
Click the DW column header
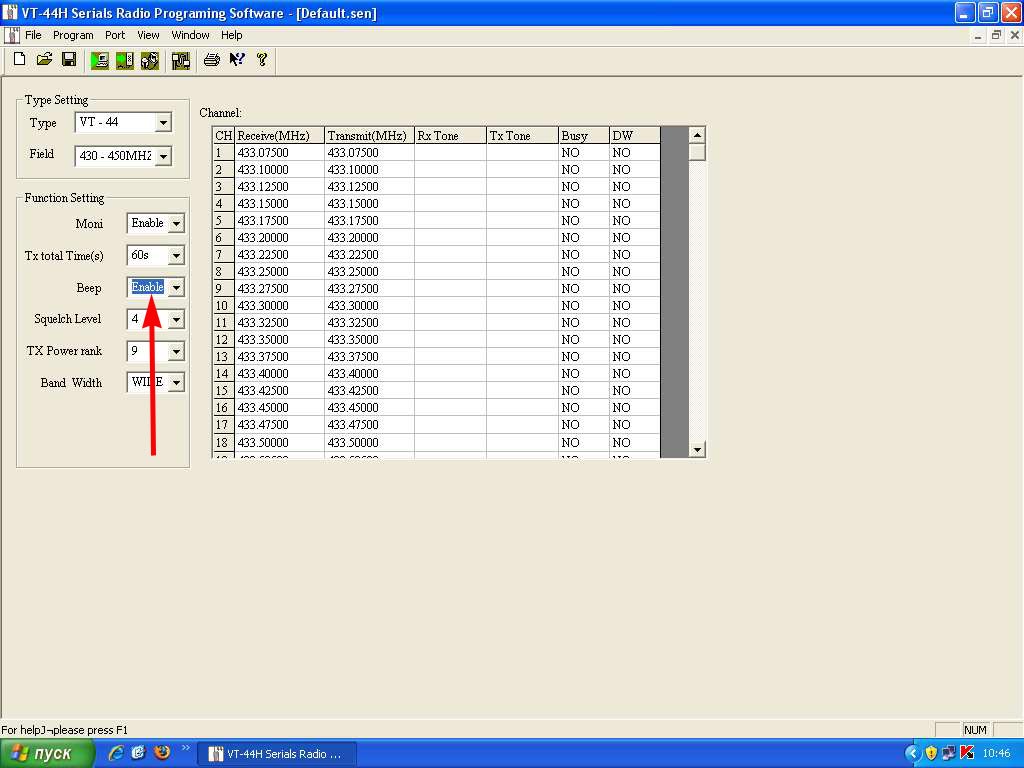pyautogui.click(x=635, y=136)
